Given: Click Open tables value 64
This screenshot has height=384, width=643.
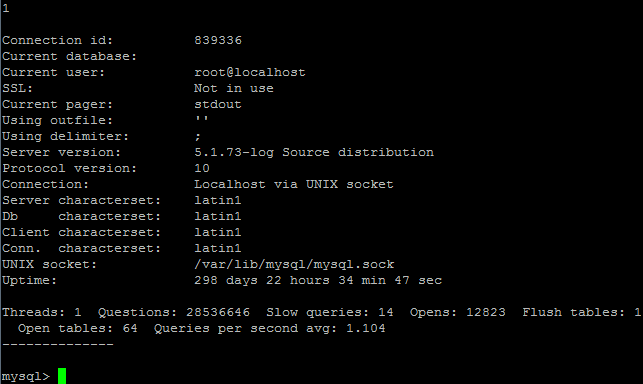Looking at the screenshot, I should click(x=130, y=328).
